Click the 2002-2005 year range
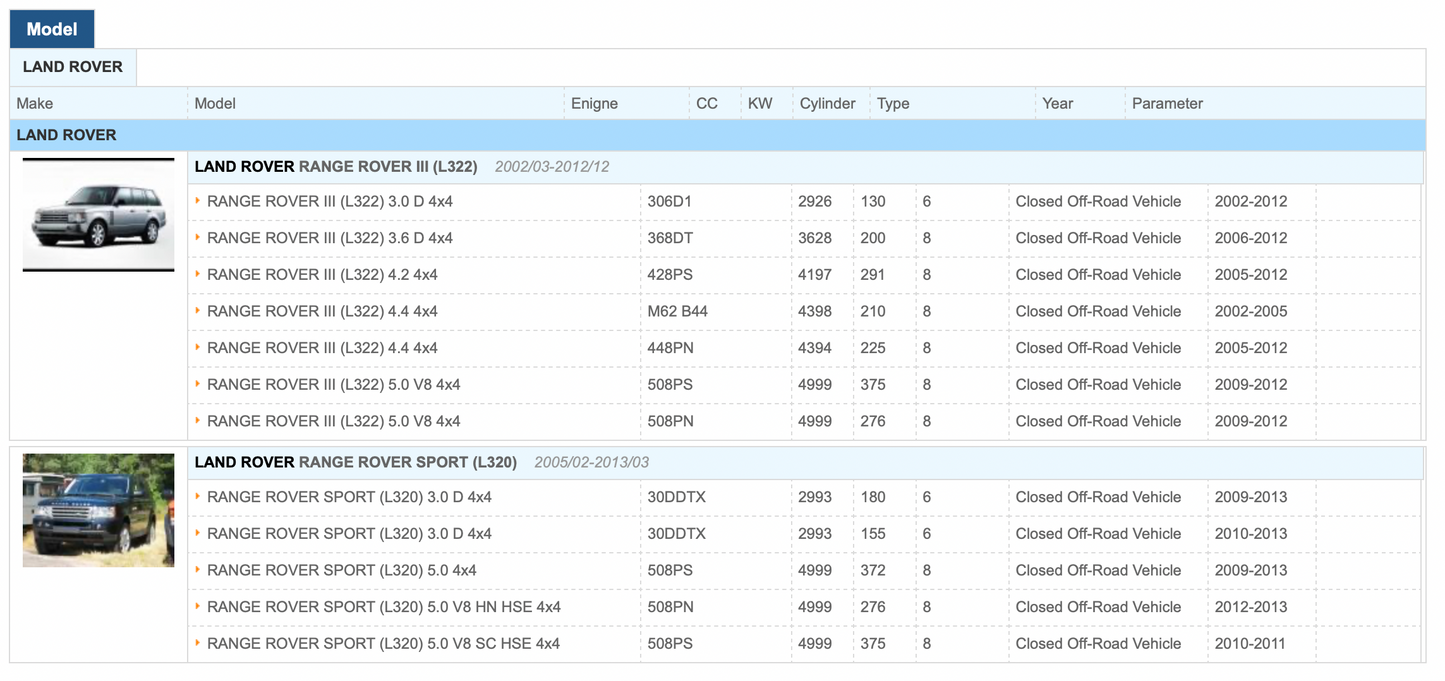1445x681 pixels. (x=1251, y=311)
